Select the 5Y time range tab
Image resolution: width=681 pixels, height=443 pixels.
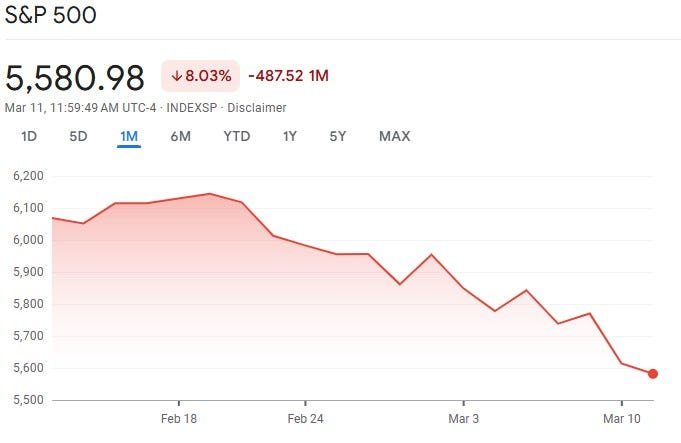coord(338,136)
